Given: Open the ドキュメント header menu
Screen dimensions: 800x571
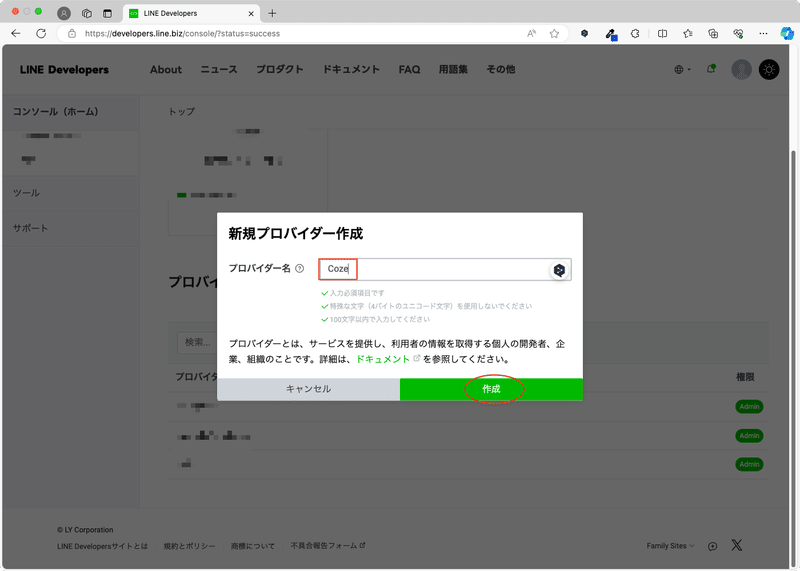Looking at the screenshot, I should coord(351,69).
